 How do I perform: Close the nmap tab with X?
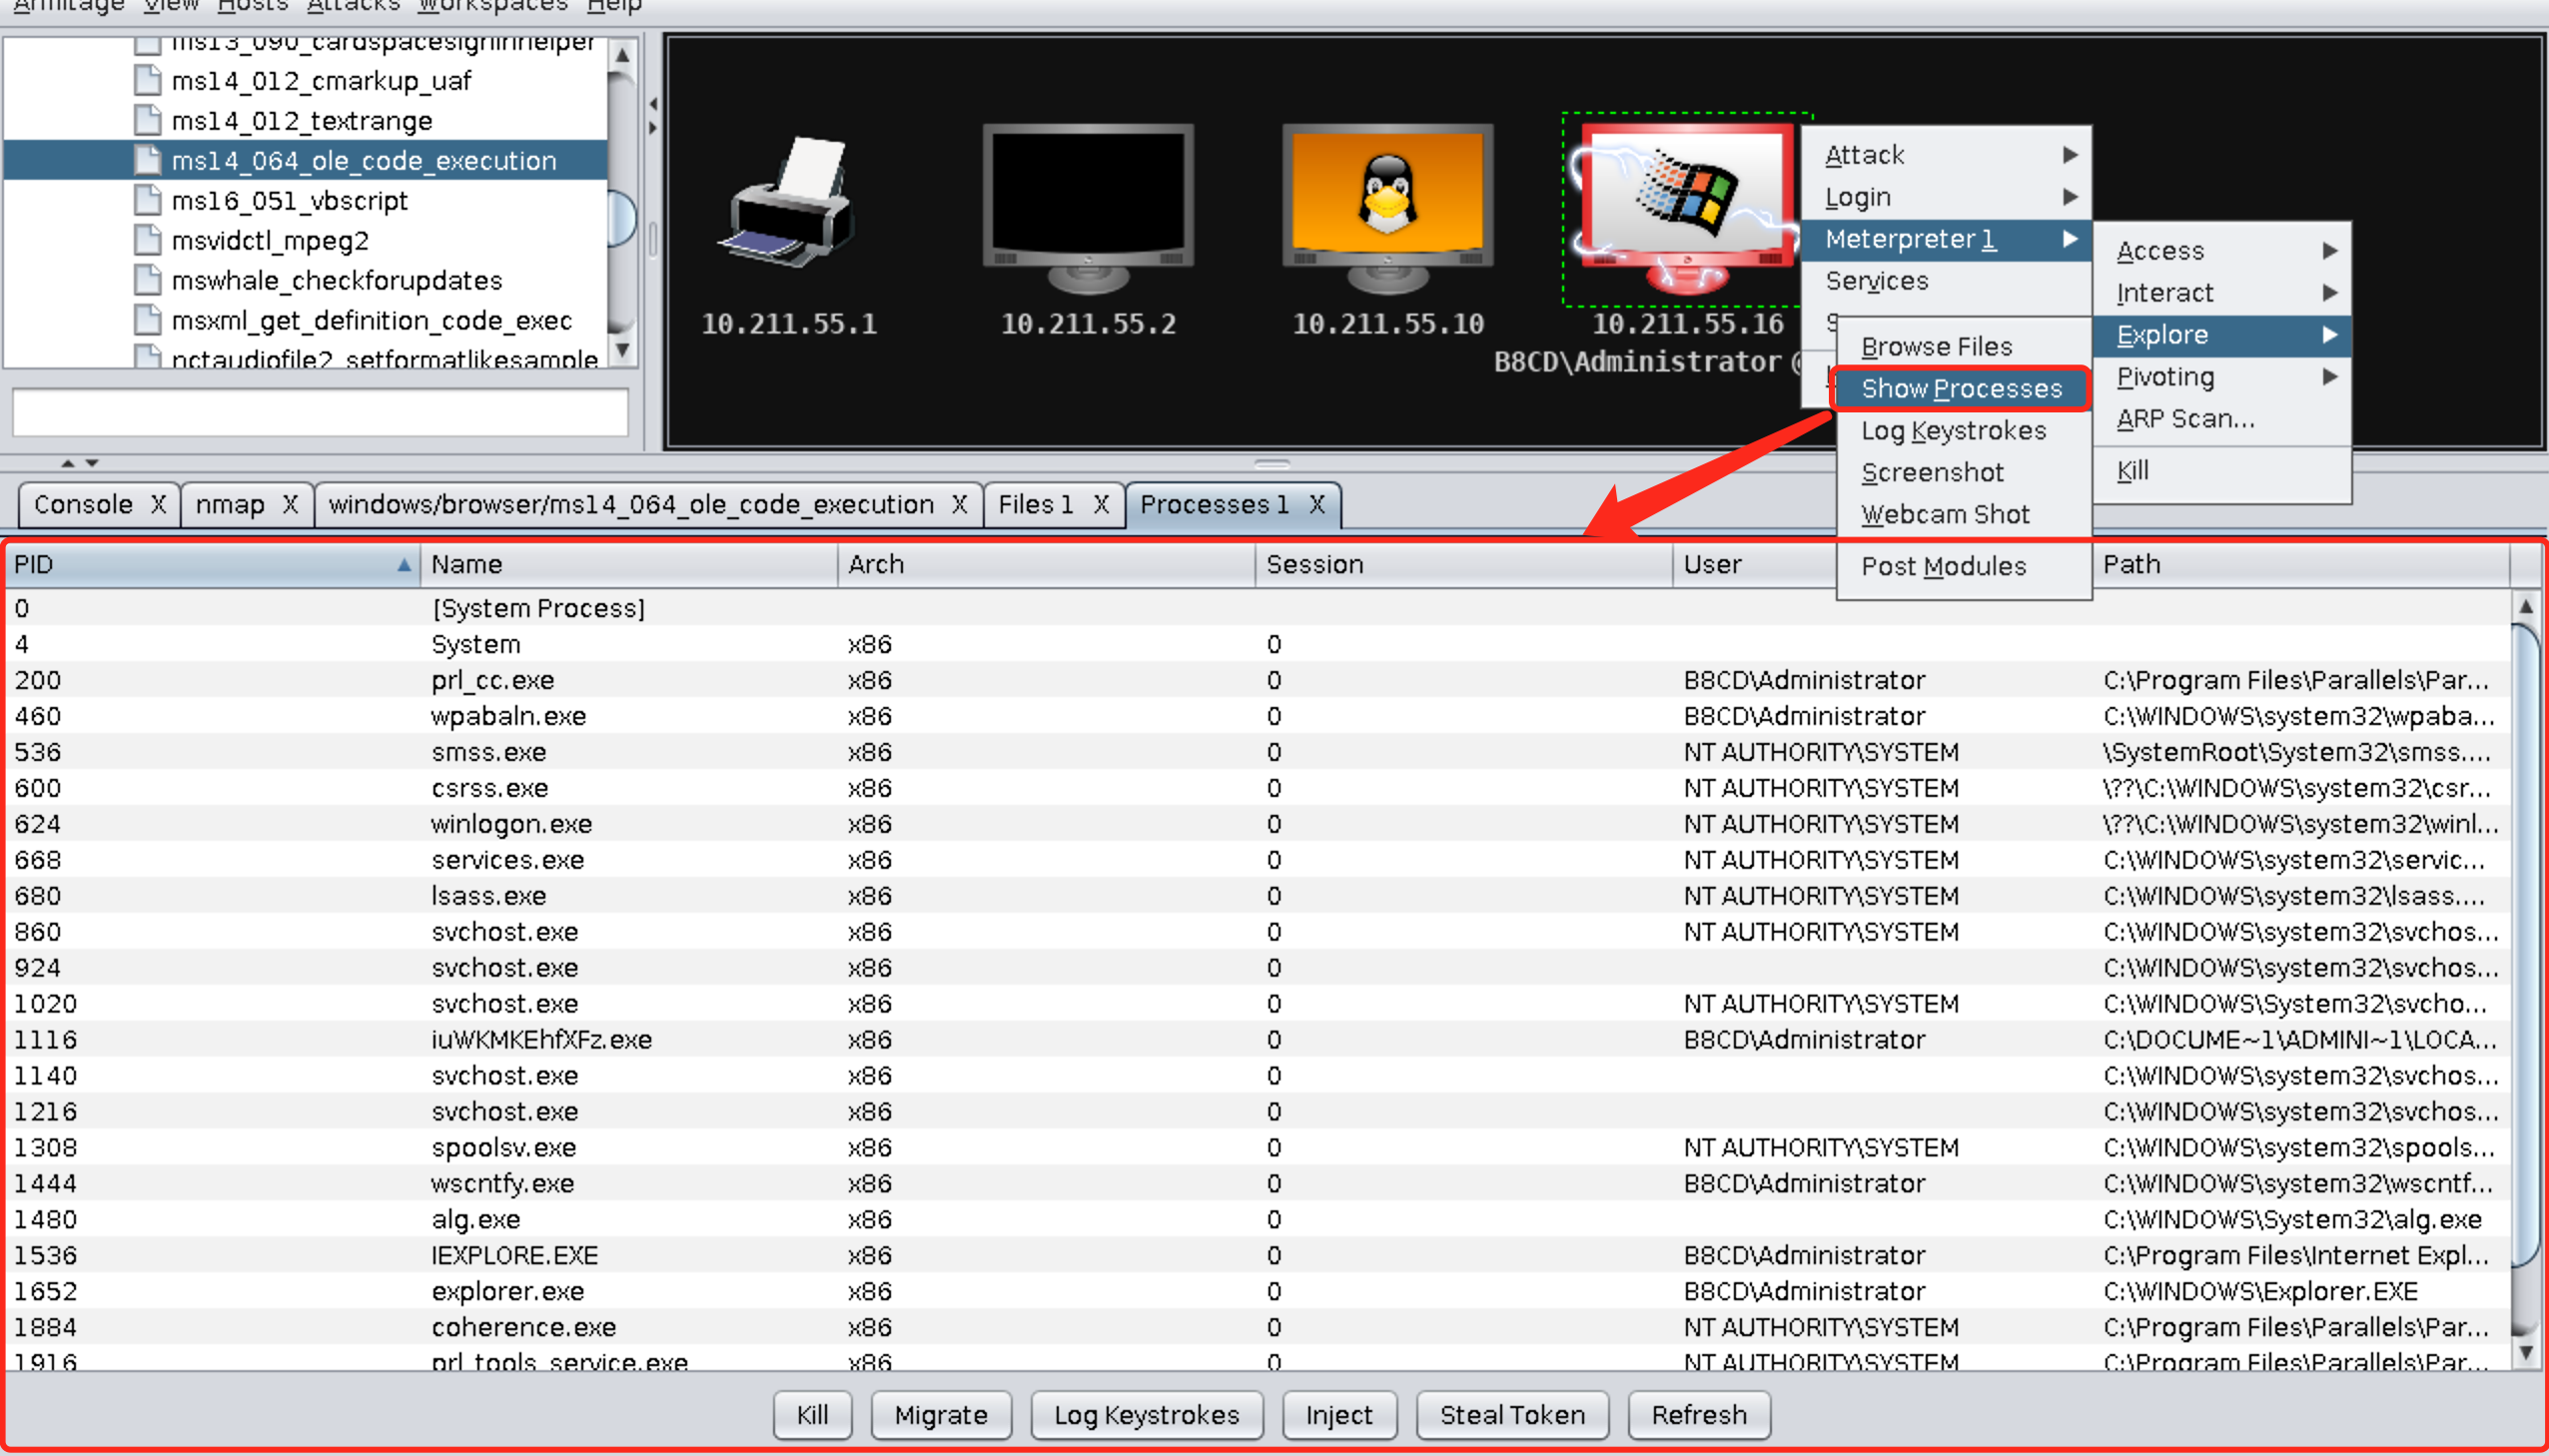click(x=290, y=504)
